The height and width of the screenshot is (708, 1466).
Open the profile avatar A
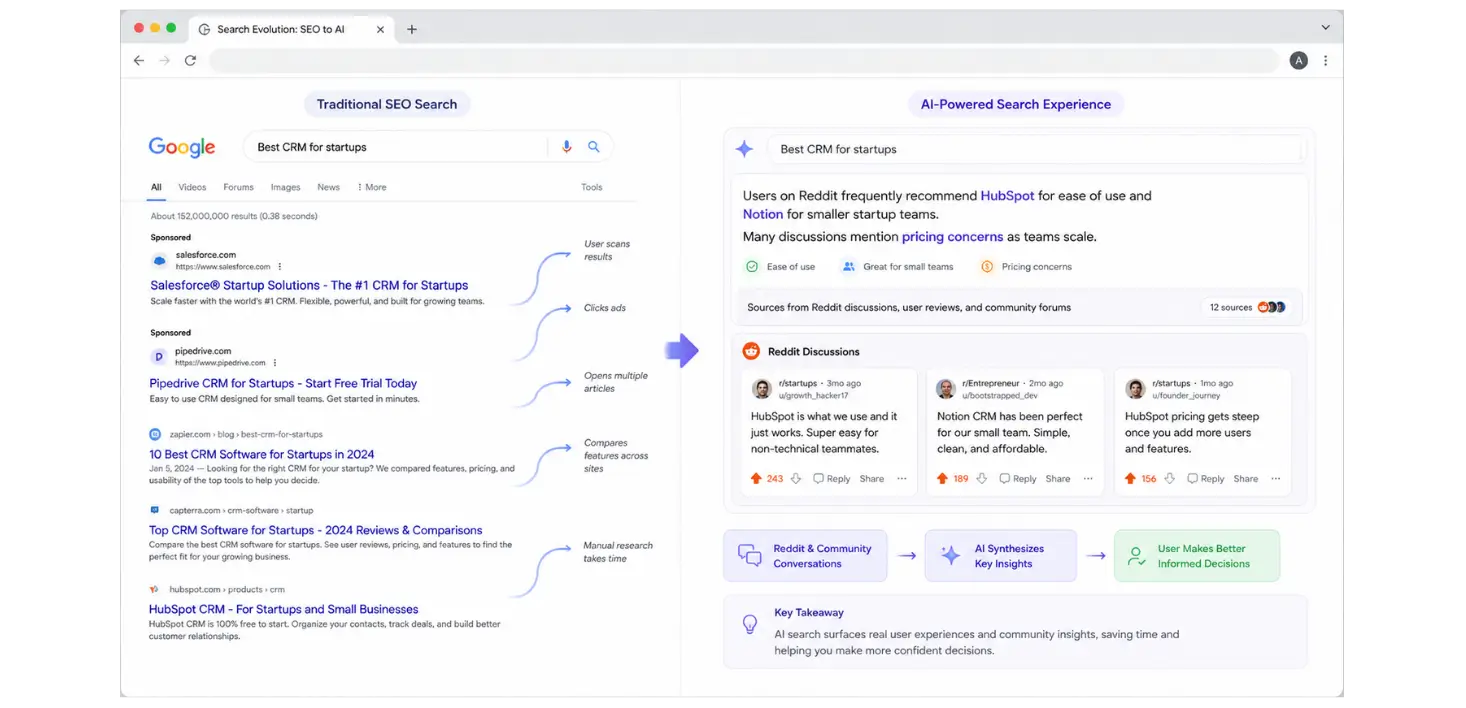(x=1299, y=61)
